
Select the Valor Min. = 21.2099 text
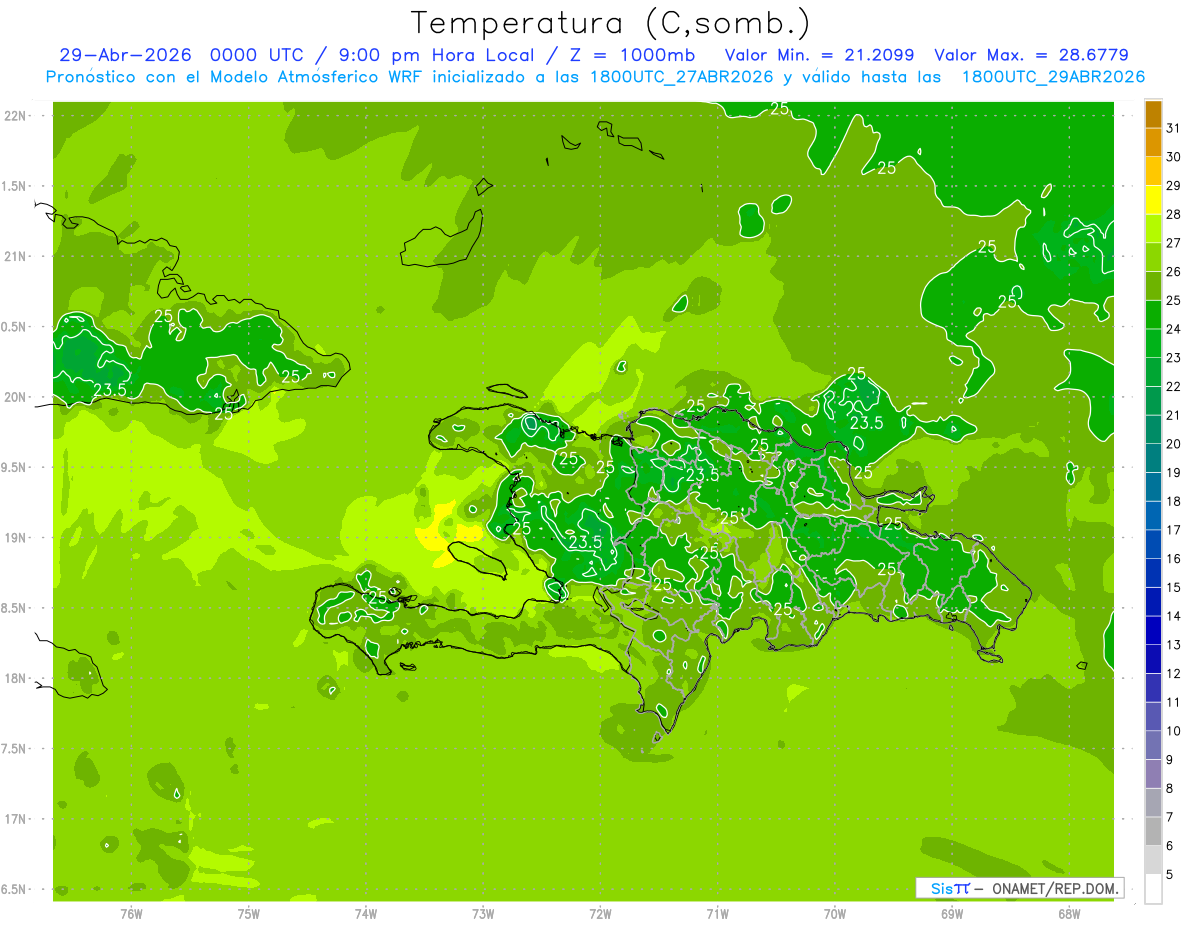coord(819,55)
